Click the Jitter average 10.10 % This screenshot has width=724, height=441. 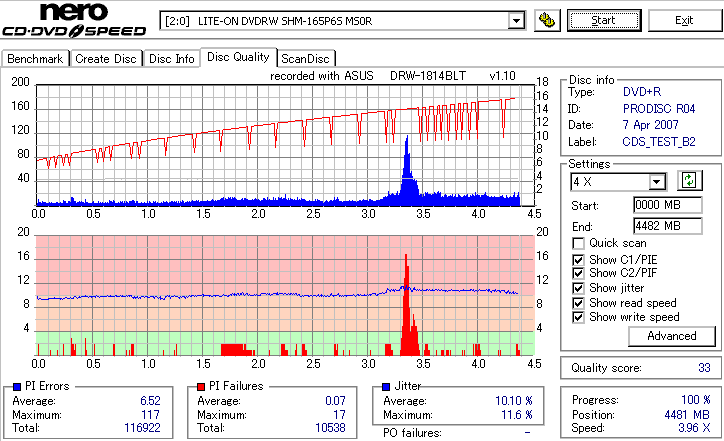pyautogui.click(x=513, y=401)
